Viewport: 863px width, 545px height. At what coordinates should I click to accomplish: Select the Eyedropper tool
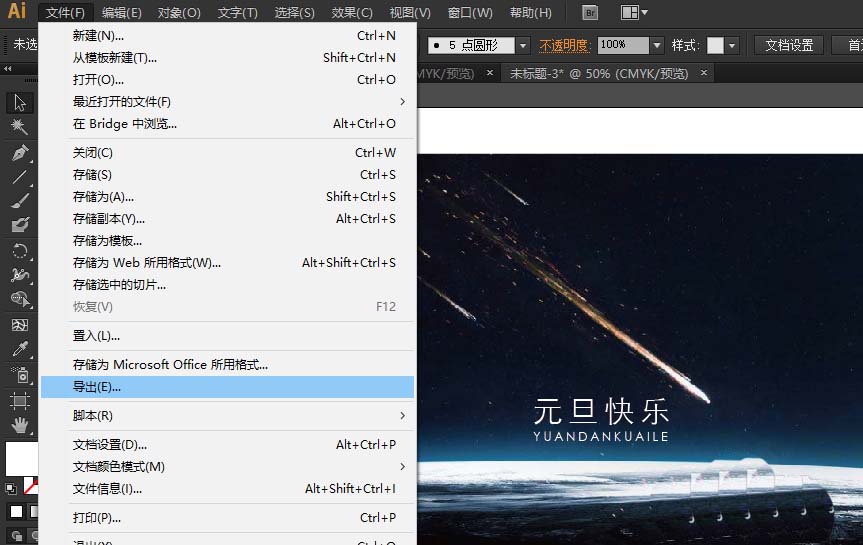[x=20, y=348]
